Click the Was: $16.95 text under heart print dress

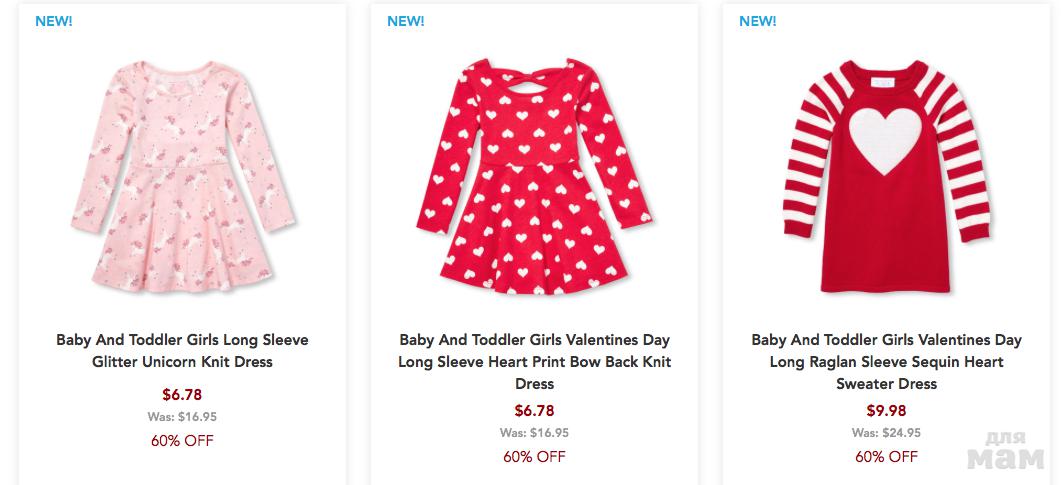pyautogui.click(x=534, y=433)
